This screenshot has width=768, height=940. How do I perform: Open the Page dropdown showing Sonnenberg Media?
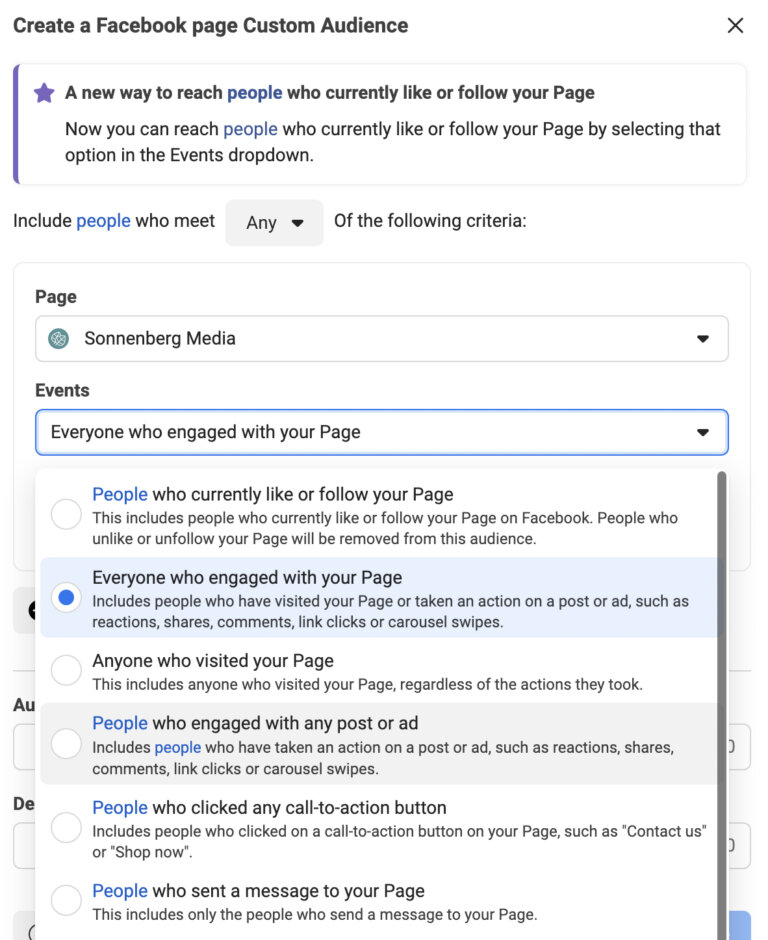coord(380,339)
